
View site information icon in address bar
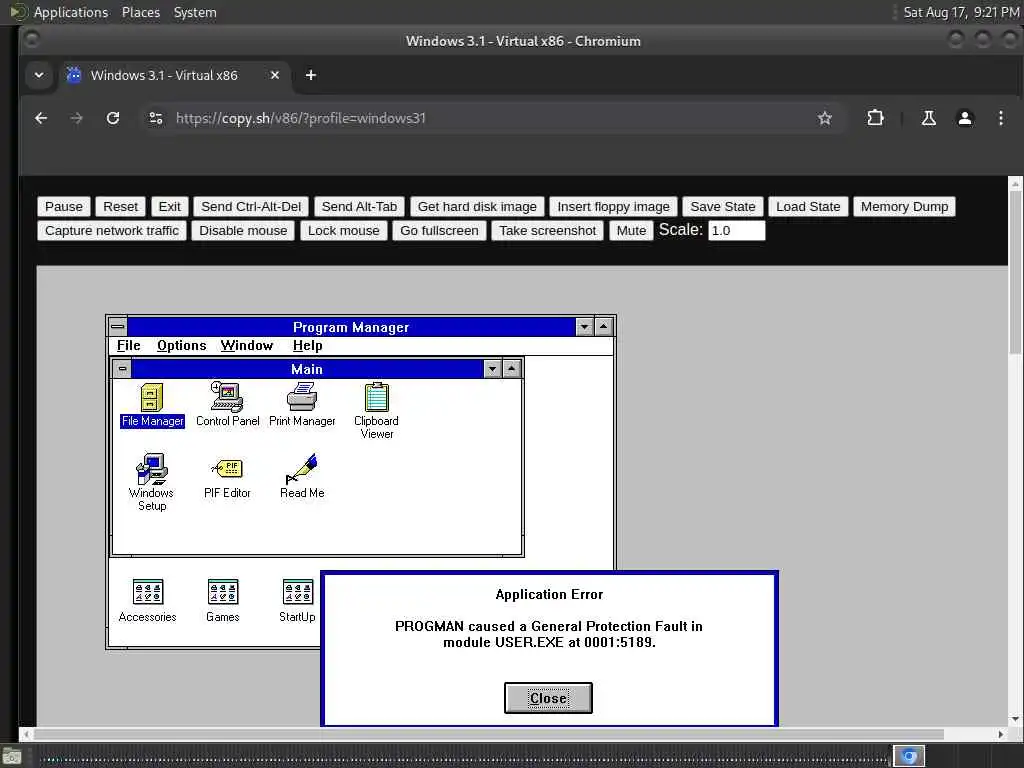tap(155, 118)
